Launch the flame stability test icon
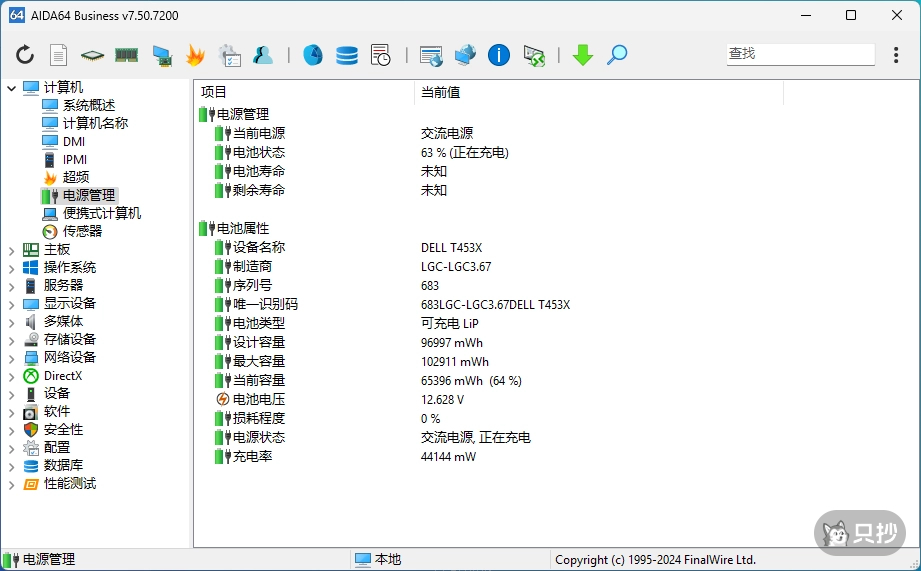921x571 pixels. [195, 55]
